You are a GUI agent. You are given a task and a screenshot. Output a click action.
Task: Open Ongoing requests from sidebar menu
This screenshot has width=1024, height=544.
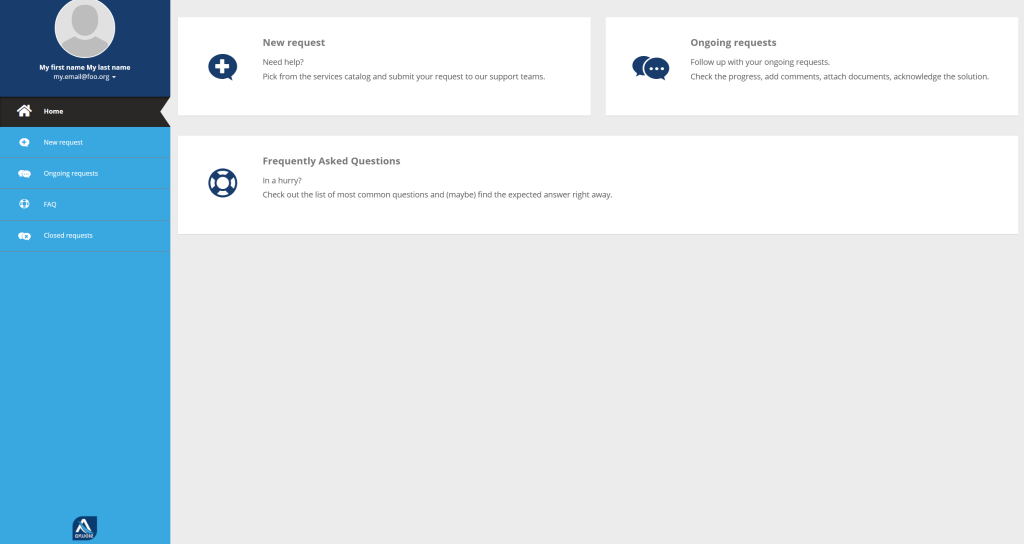coord(85,174)
